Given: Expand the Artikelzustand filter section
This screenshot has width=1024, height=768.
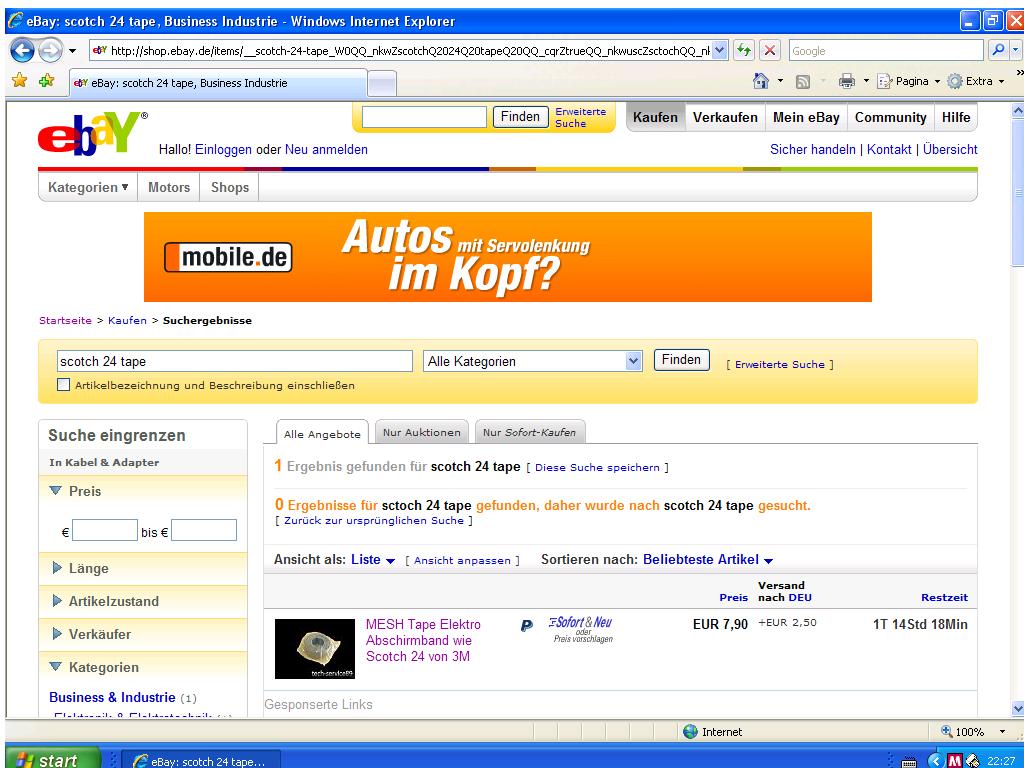Looking at the screenshot, I should click(57, 601).
